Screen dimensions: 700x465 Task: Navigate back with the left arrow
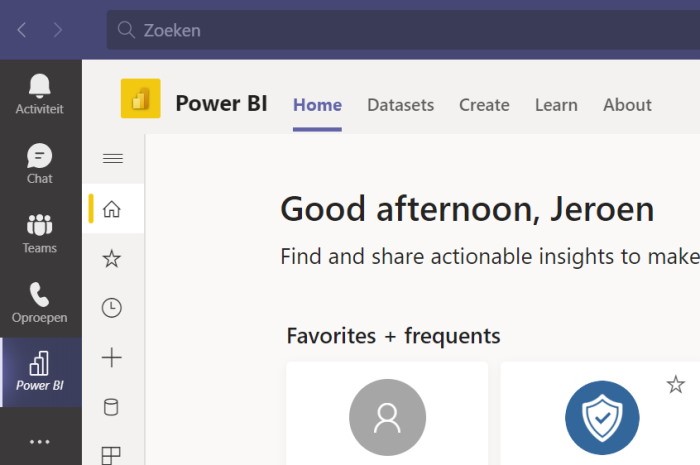click(x=22, y=30)
